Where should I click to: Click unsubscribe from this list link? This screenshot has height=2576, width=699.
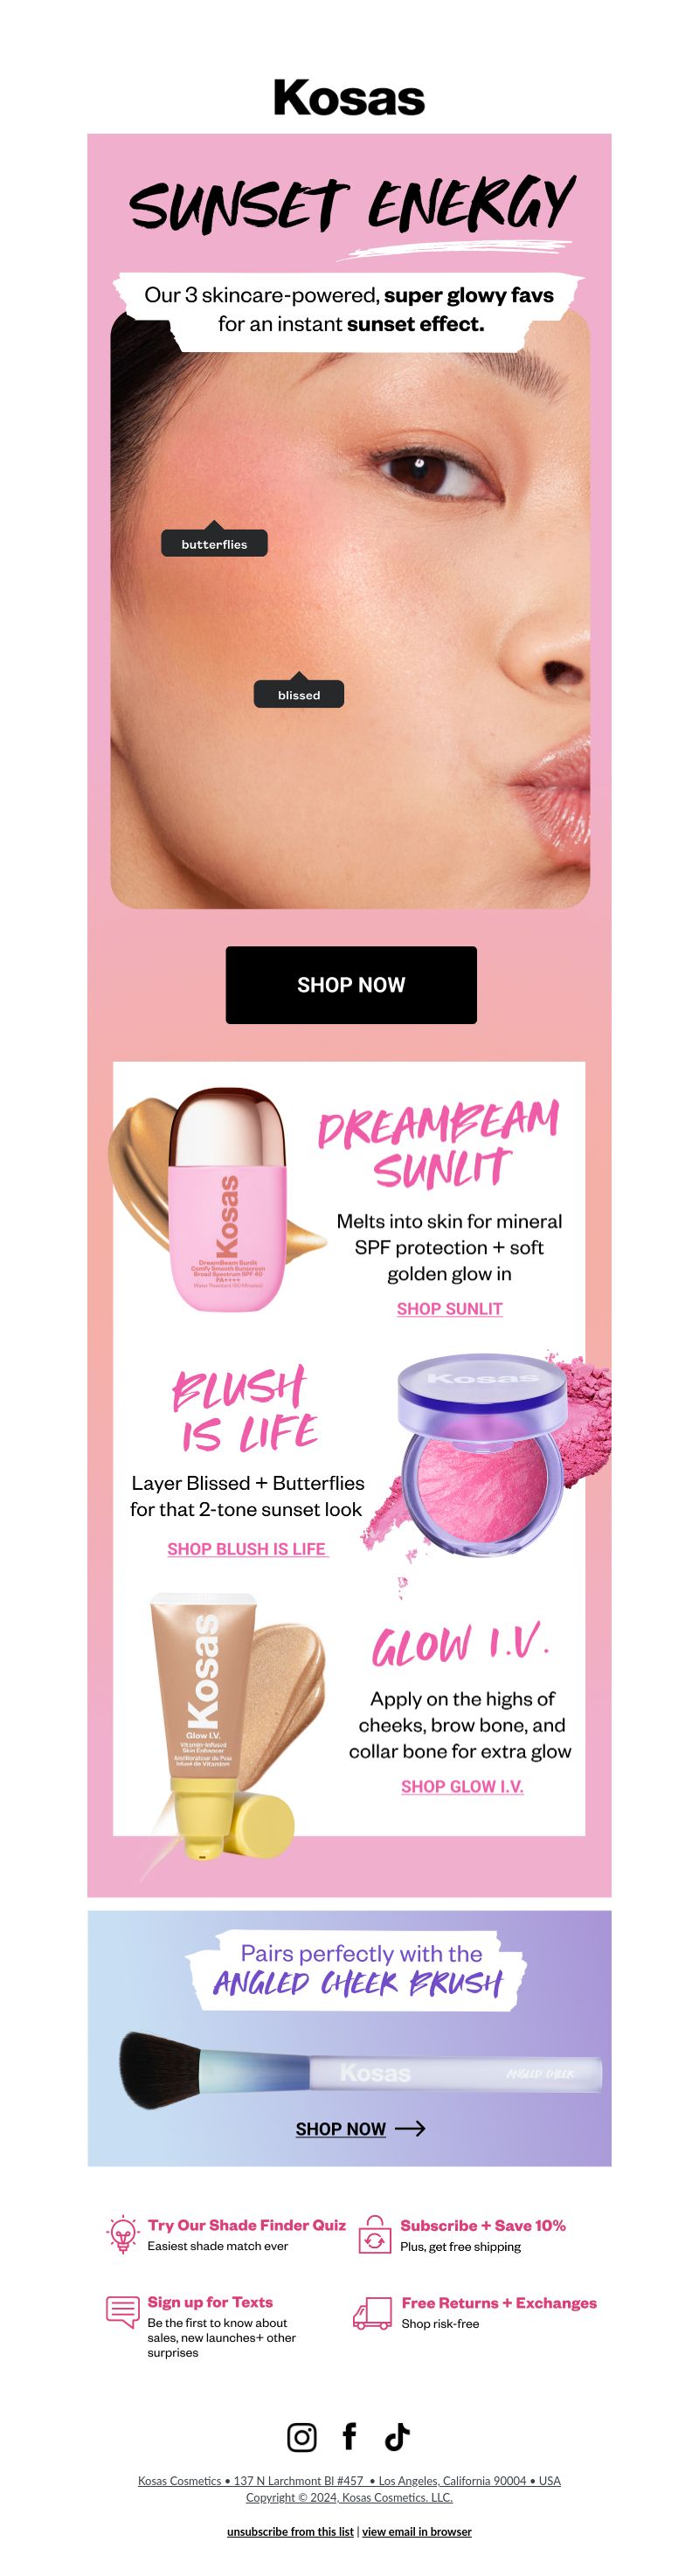[x=290, y=2531]
